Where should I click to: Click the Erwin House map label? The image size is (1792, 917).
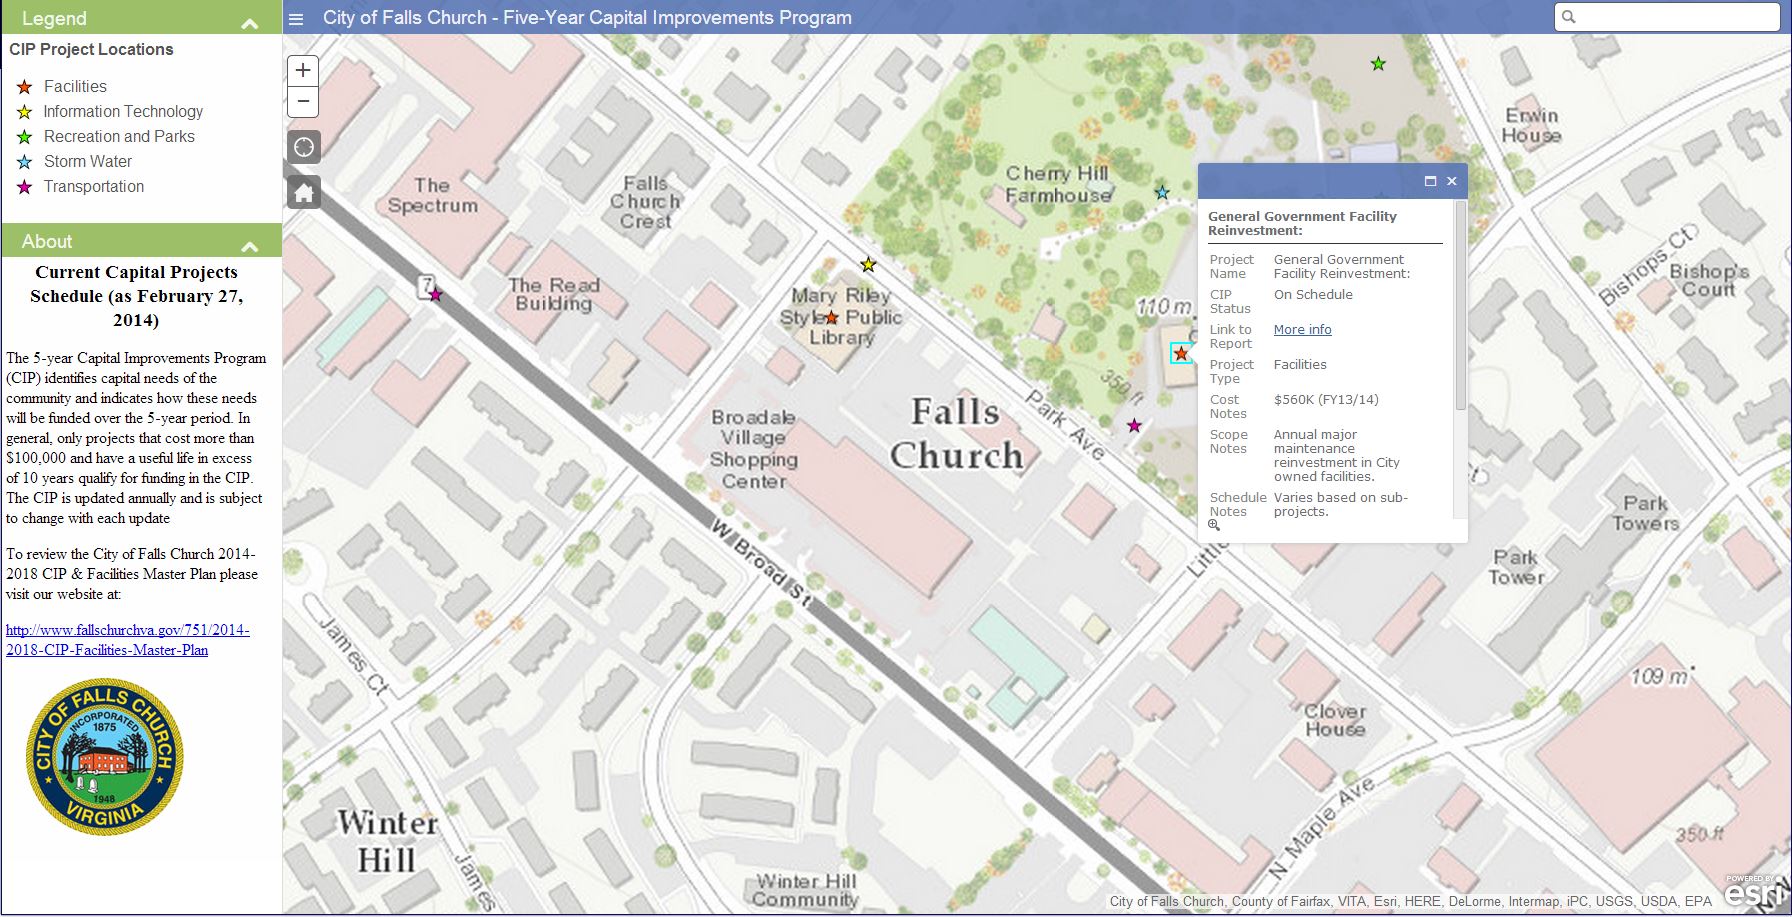[1532, 125]
